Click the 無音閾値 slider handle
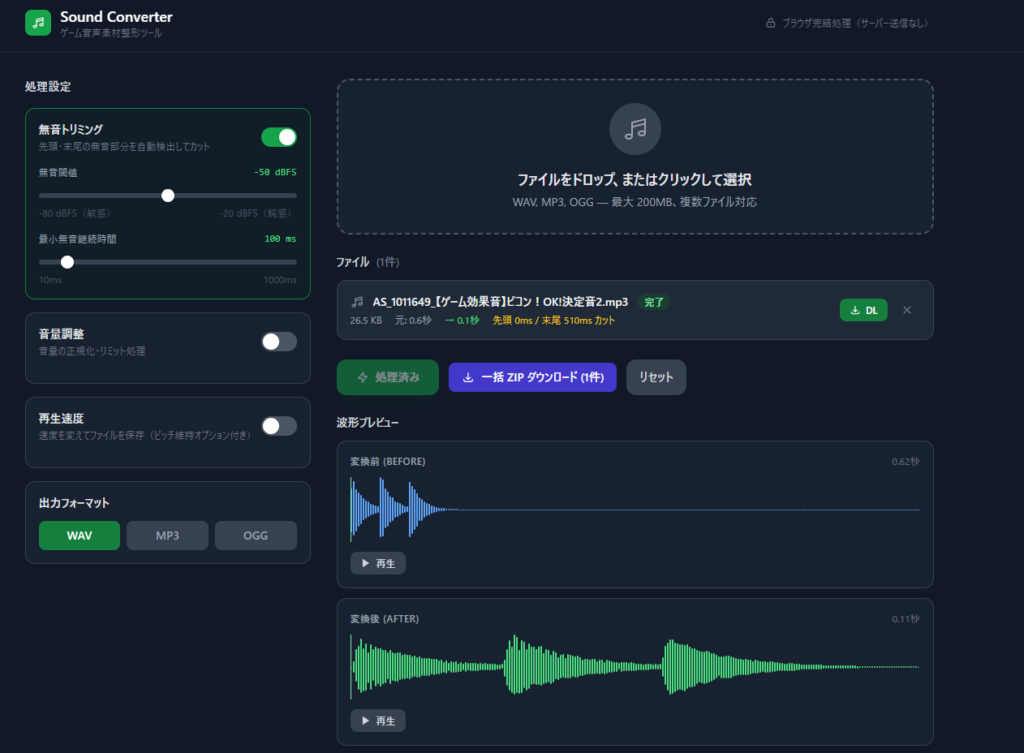Screen dimensions: 1024x753 168,195
